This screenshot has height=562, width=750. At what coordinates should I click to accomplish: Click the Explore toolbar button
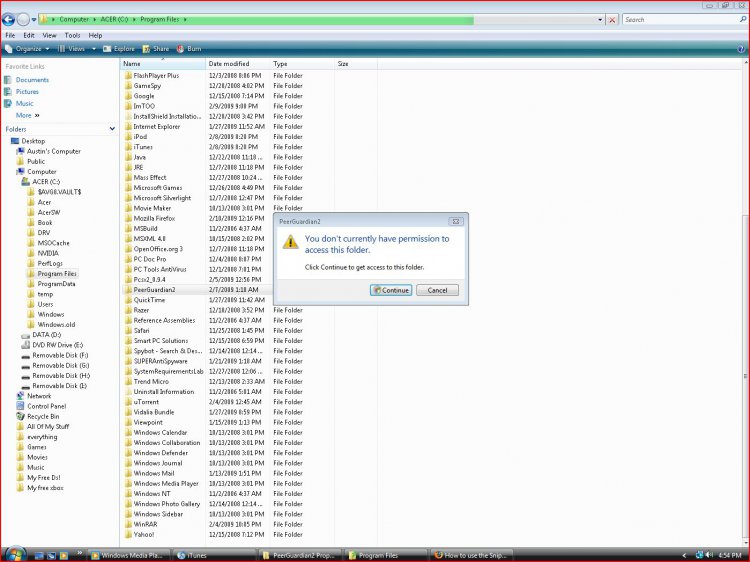click(x=119, y=49)
